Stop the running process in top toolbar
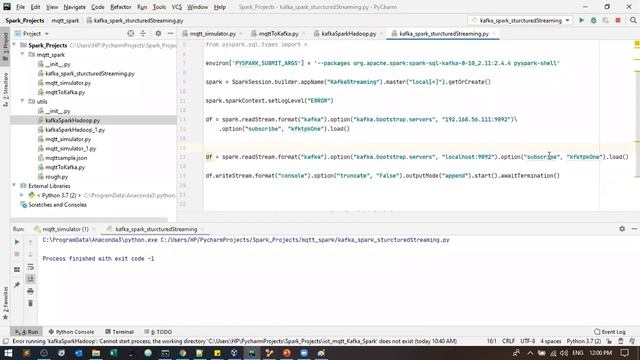This screenshot has width=640, height=360. point(618,20)
